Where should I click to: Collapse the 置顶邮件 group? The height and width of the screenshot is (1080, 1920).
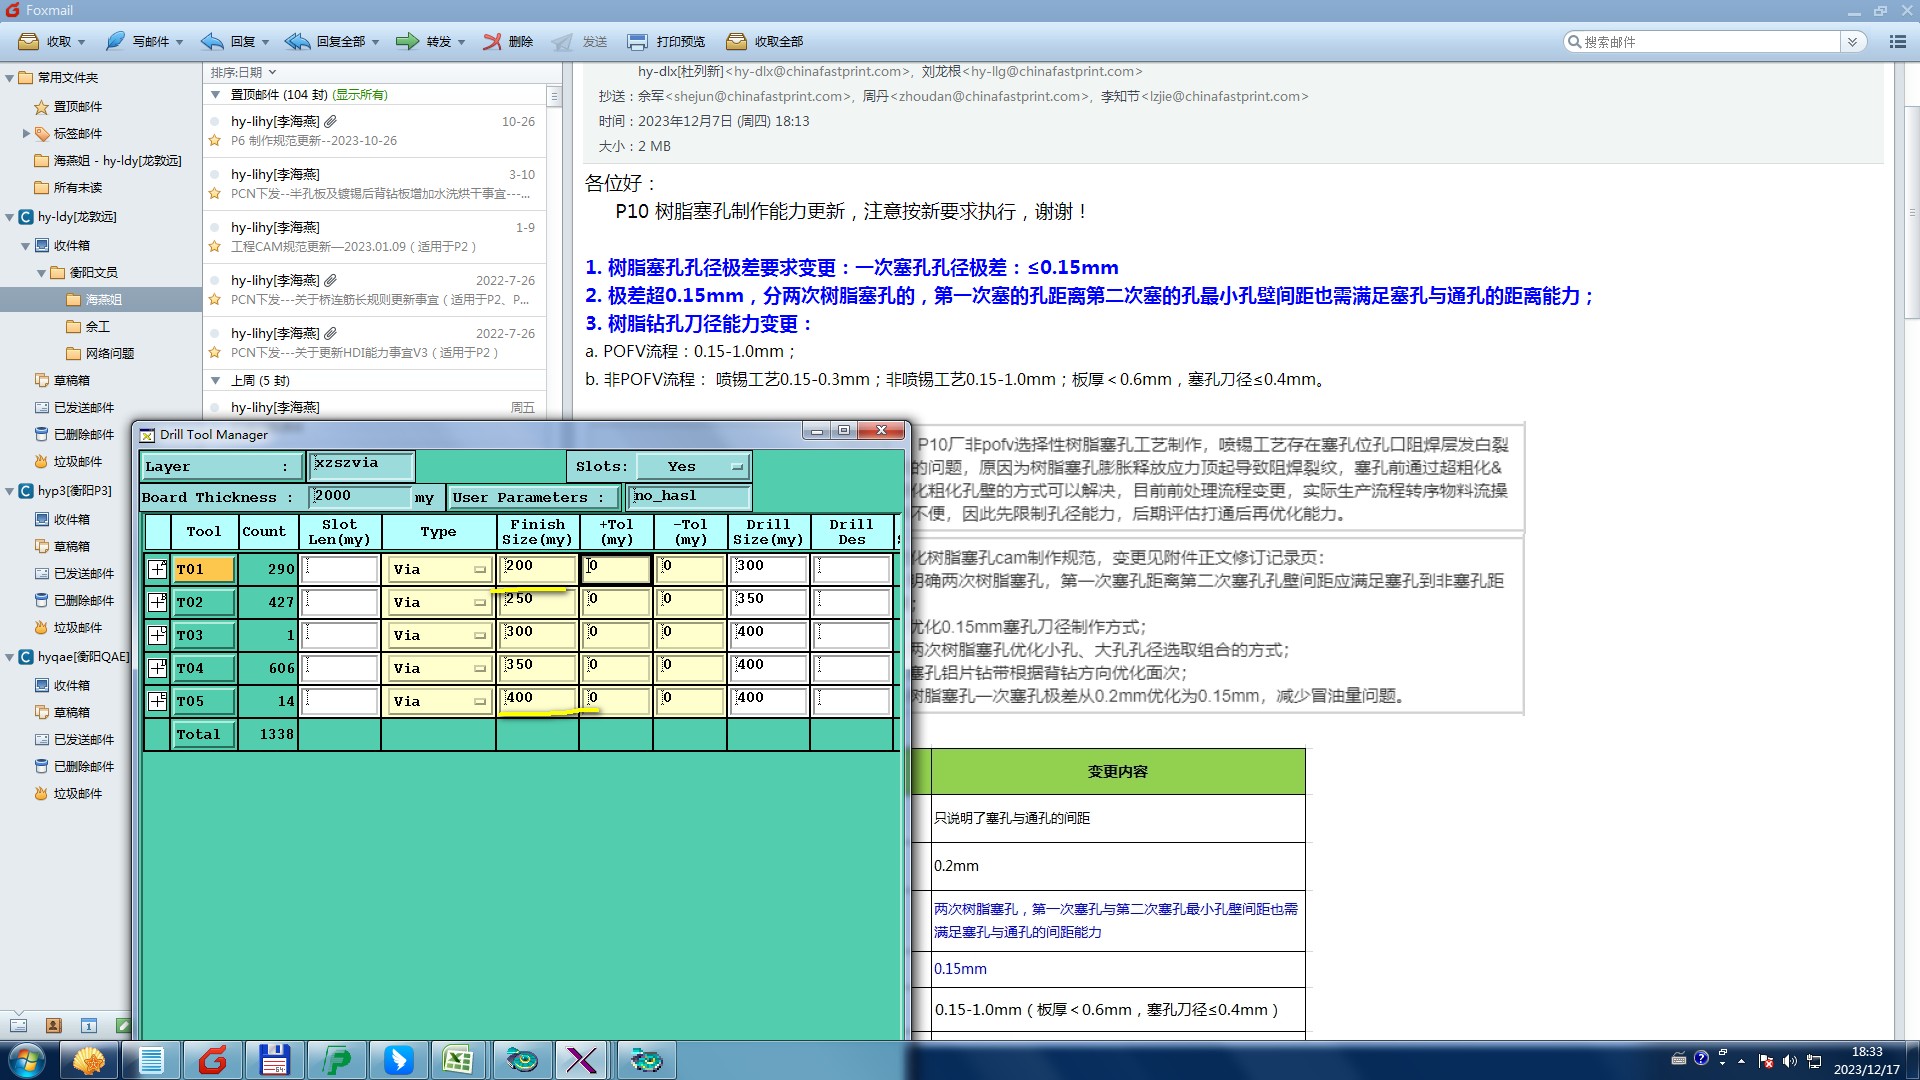coord(215,95)
